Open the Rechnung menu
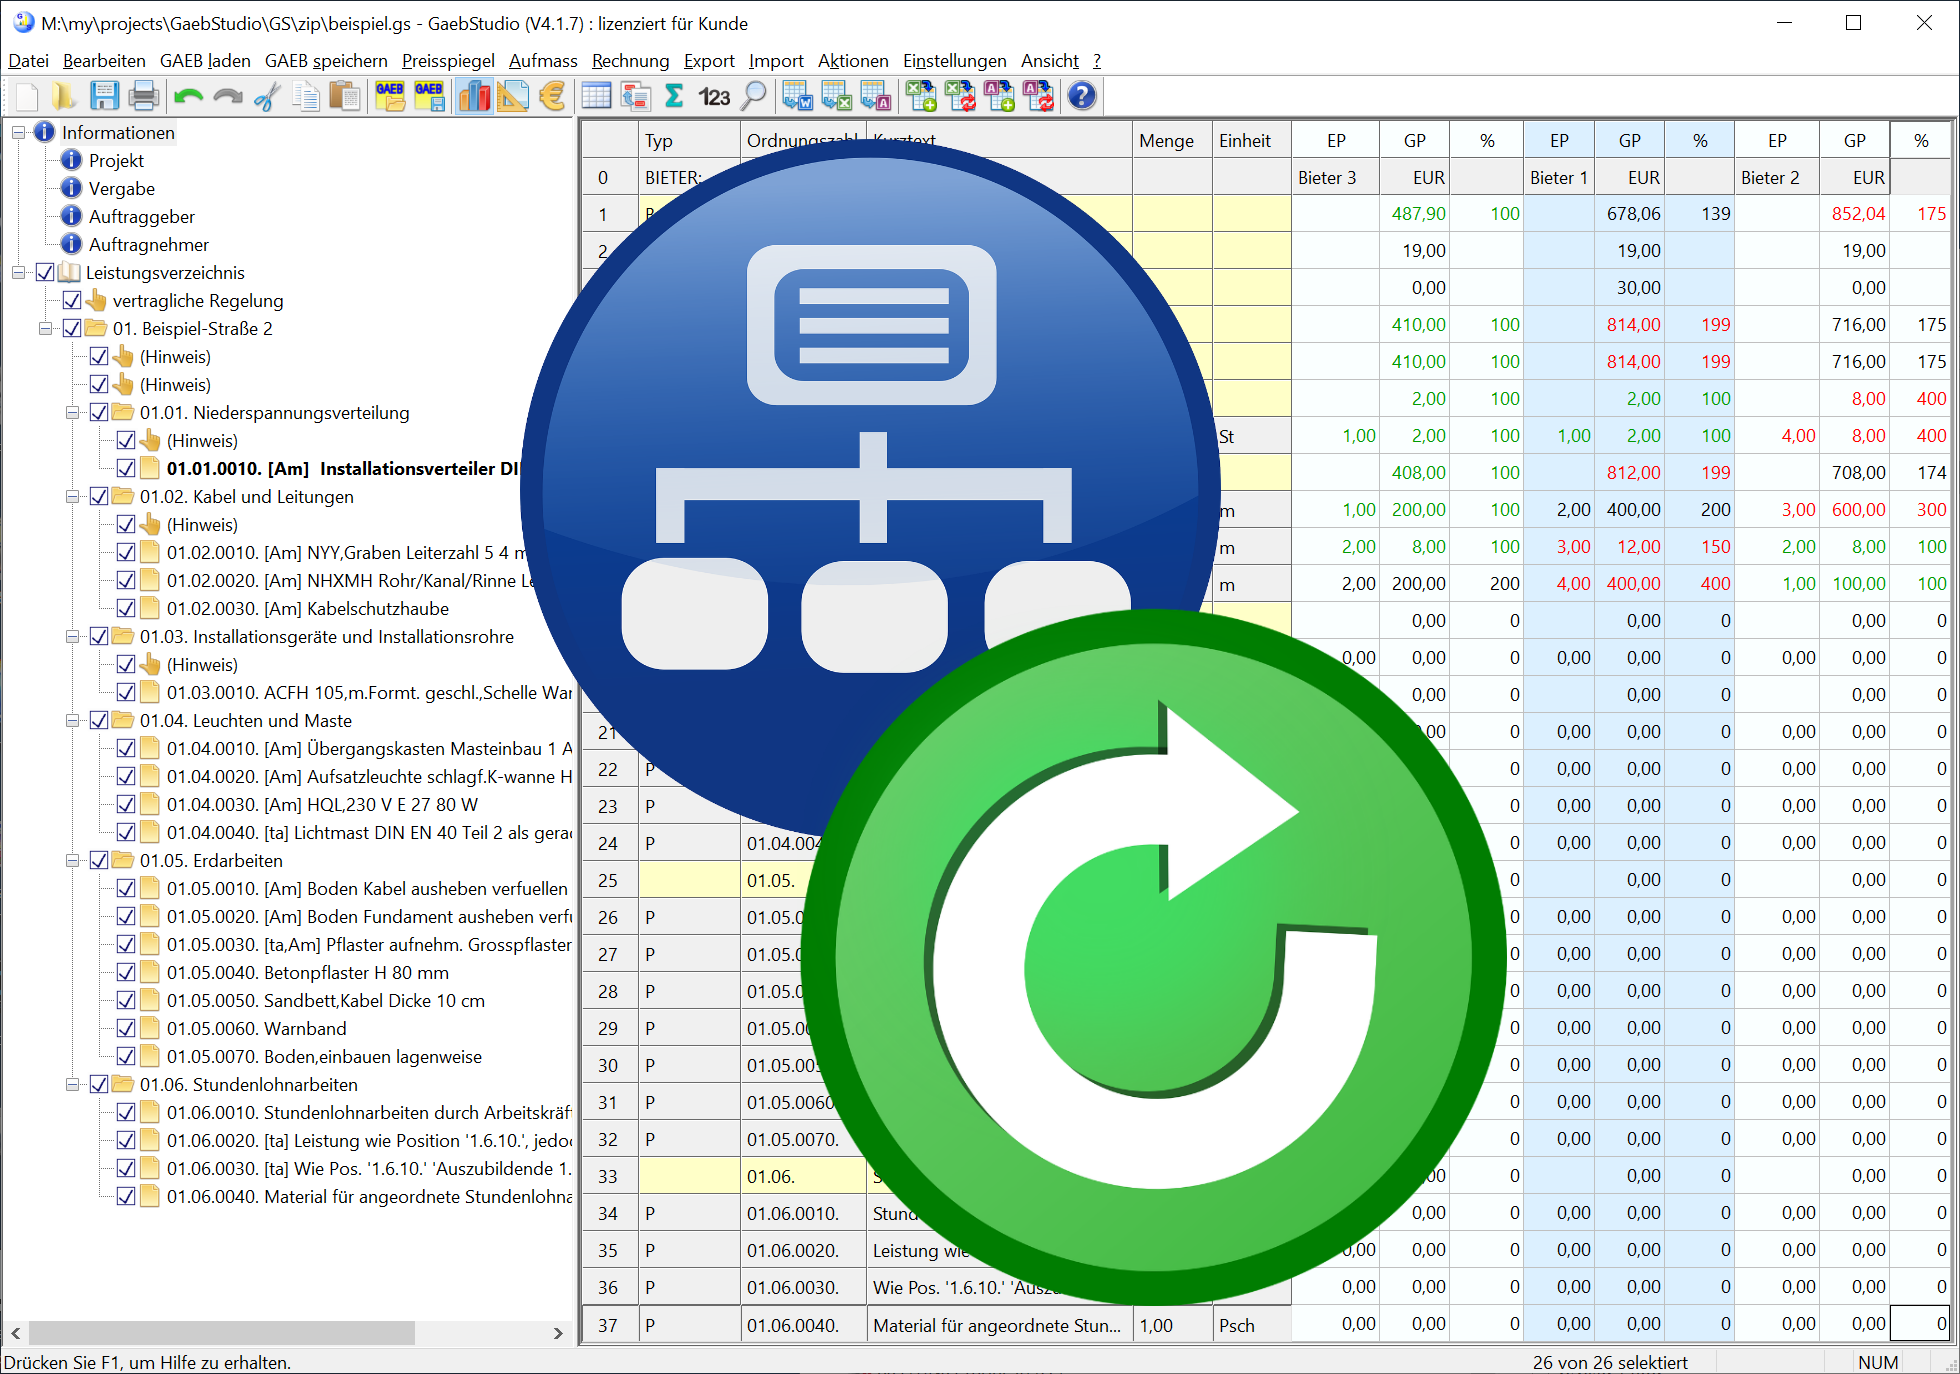 click(630, 61)
